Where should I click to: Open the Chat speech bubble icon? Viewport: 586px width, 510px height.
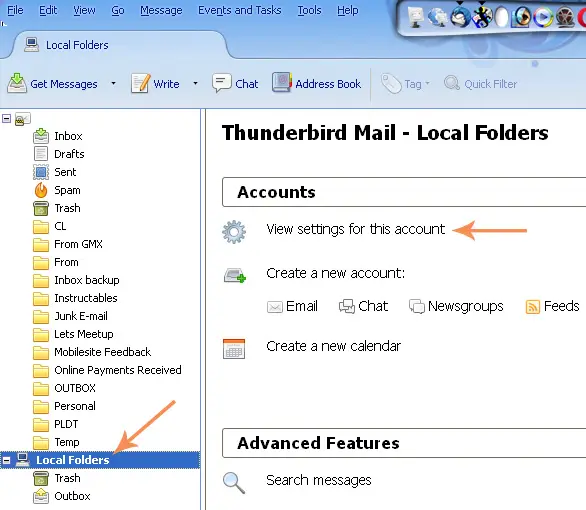pos(222,83)
